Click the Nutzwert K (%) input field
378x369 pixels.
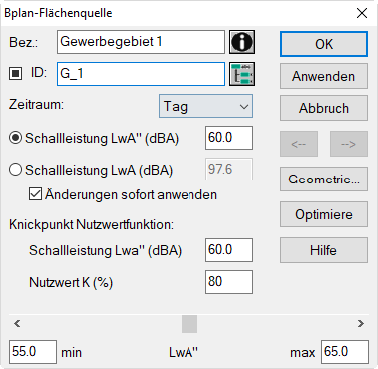[x=229, y=282]
